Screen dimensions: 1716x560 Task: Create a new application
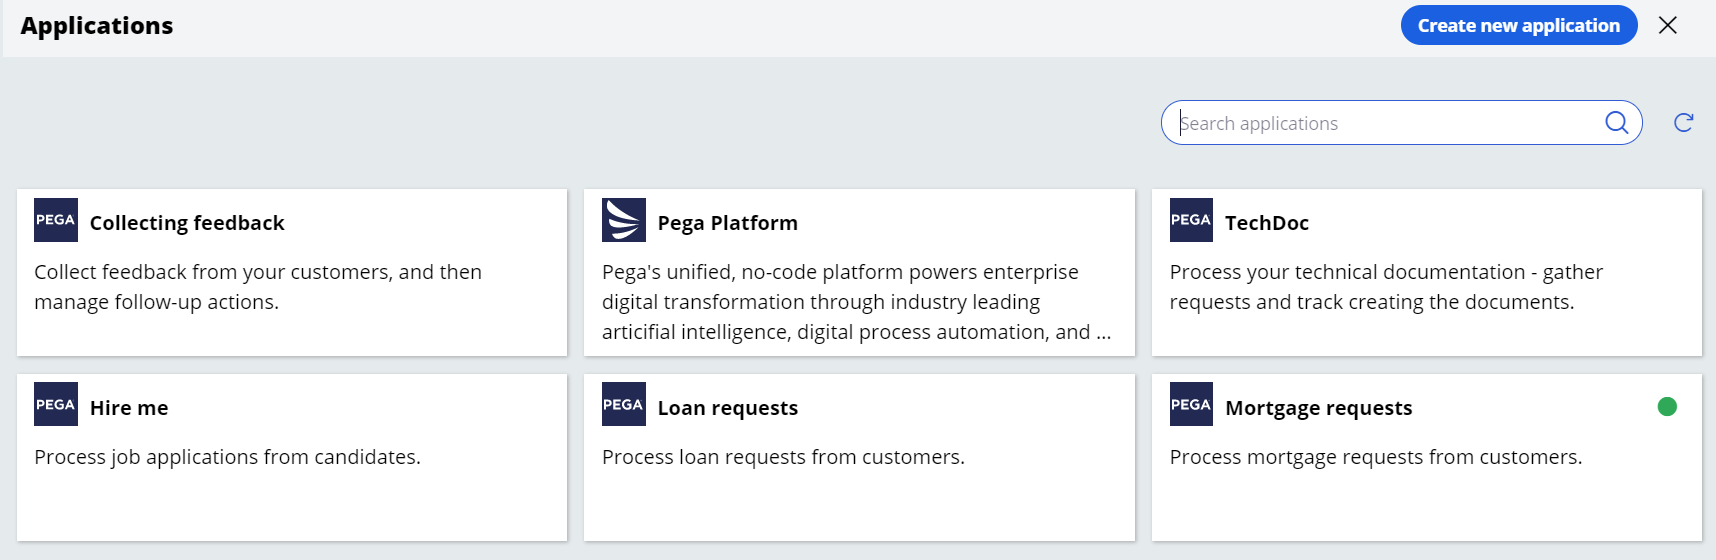pos(1519,25)
